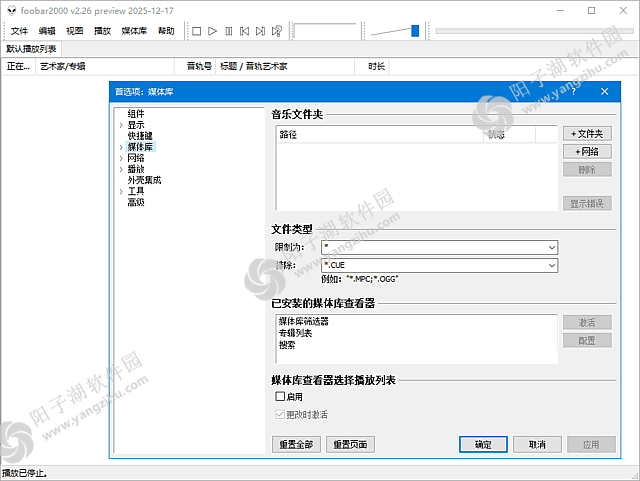Select the 默认播放列表 tab
The width and height of the screenshot is (640, 481).
click(31, 49)
